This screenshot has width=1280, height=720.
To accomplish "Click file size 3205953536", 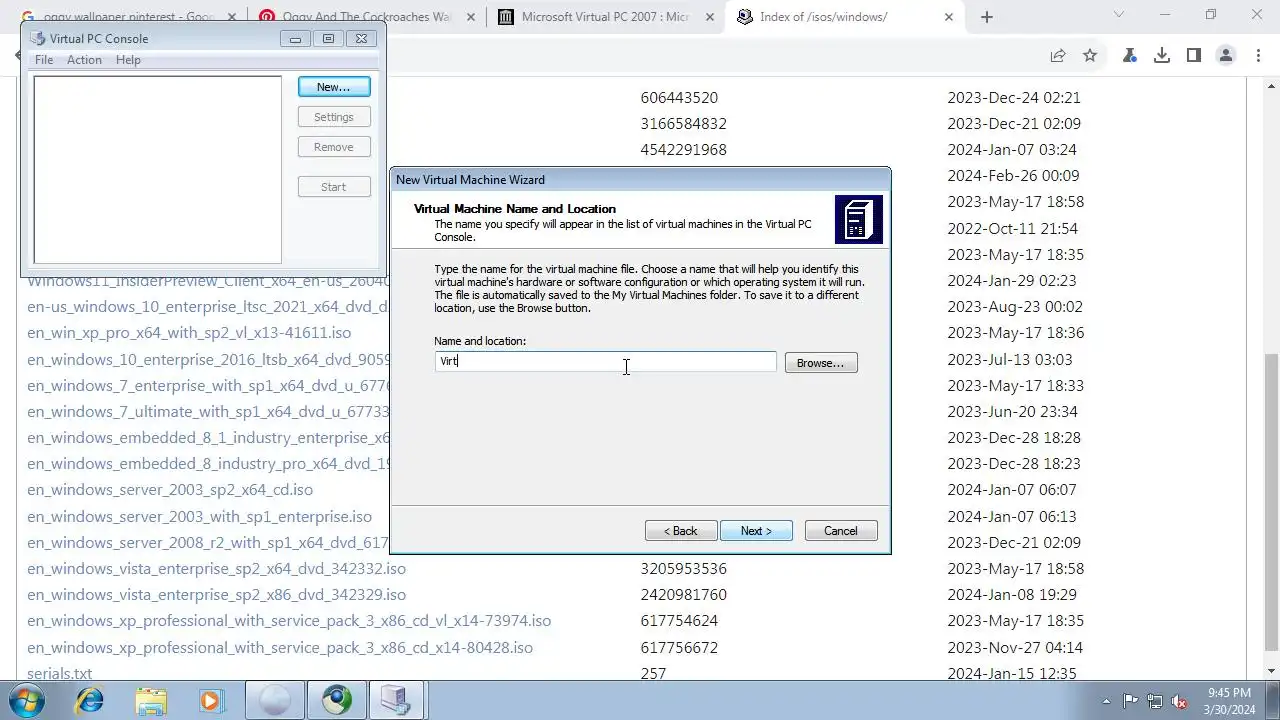I will (x=684, y=569).
